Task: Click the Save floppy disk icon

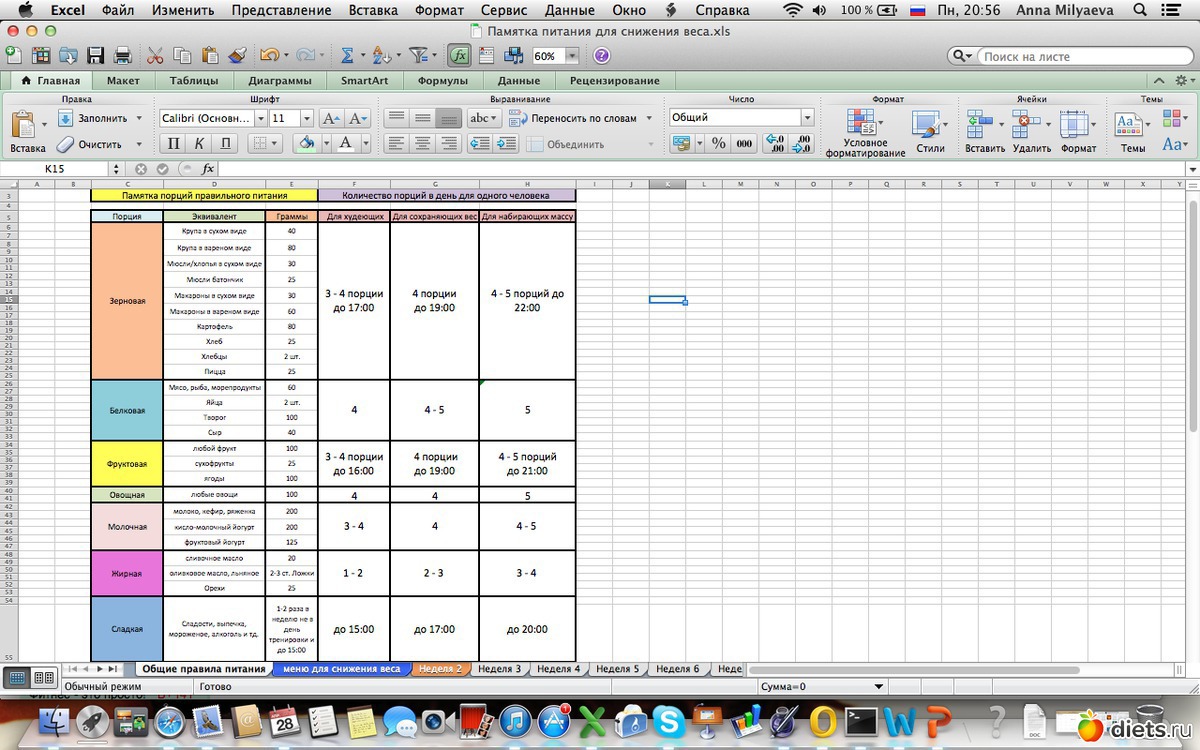Action: pos(96,56)
